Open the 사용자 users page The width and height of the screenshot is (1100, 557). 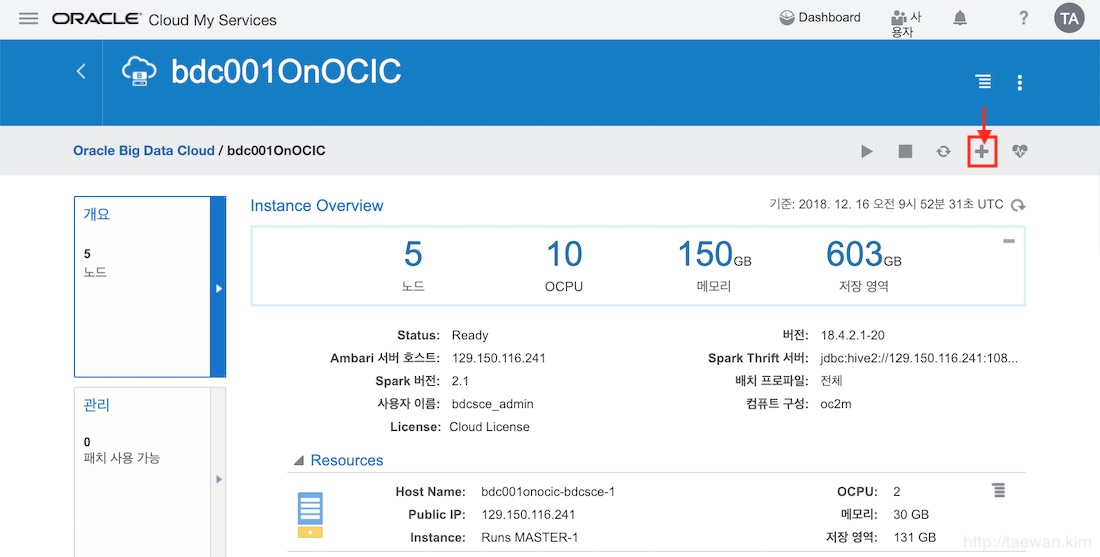click(906, 24)
